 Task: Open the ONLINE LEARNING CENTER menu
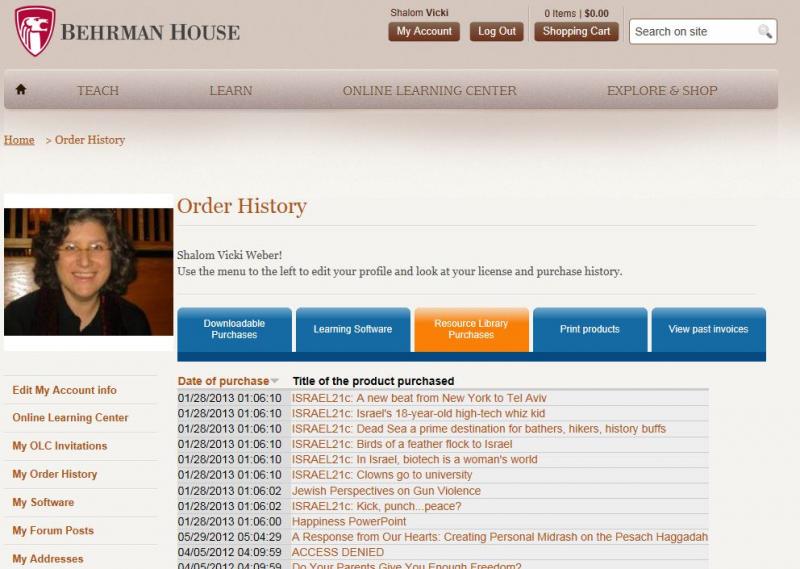[x=430, y=91]
